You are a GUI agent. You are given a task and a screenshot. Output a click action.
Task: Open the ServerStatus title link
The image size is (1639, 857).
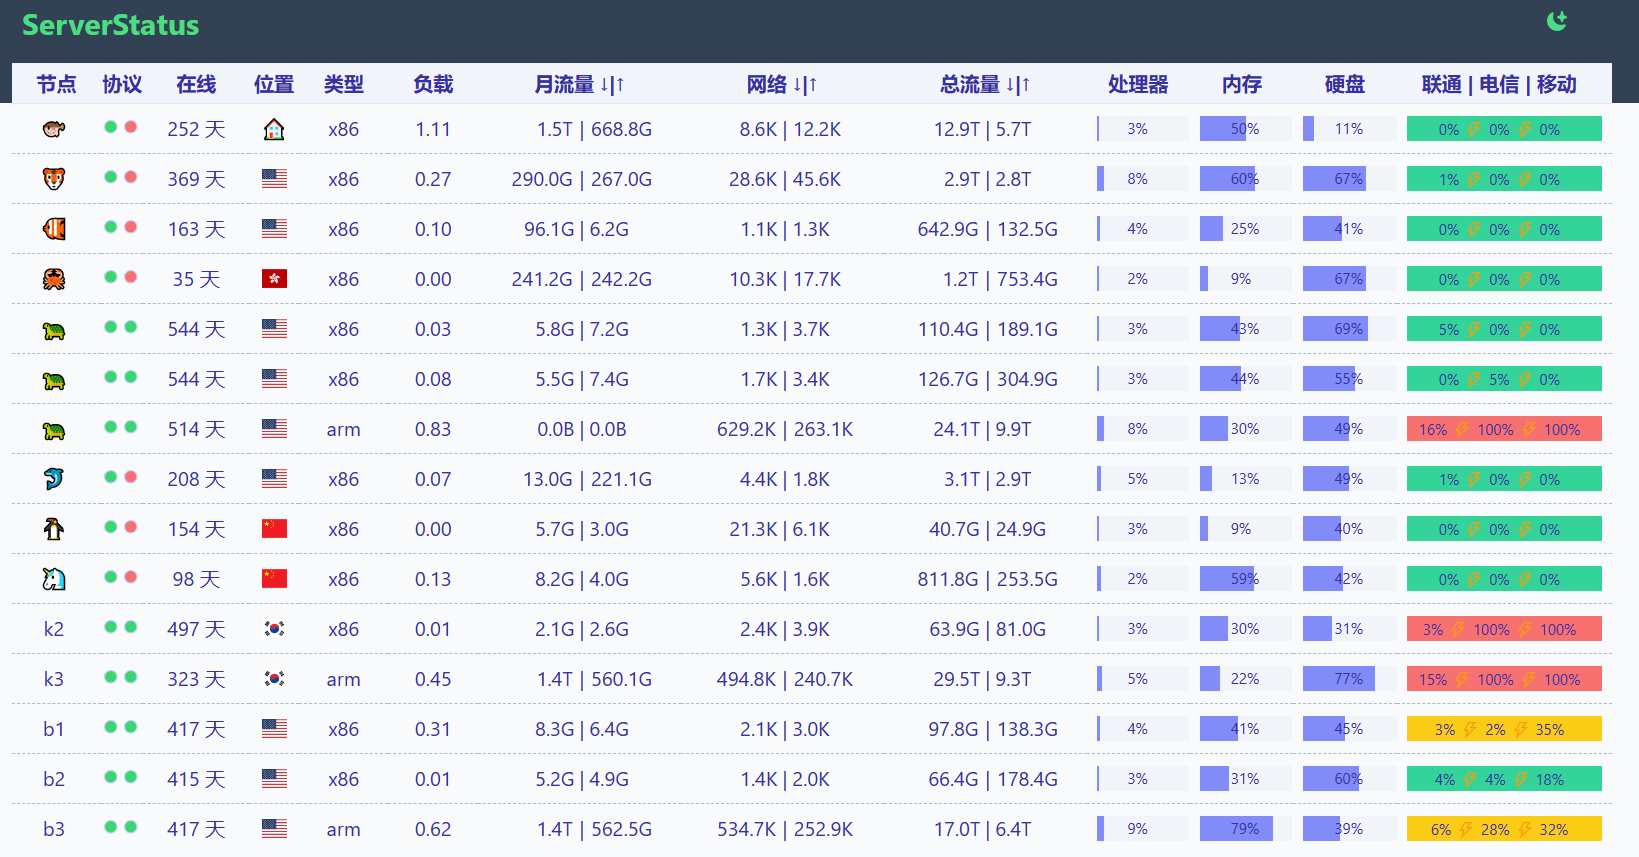click(110, 25)
